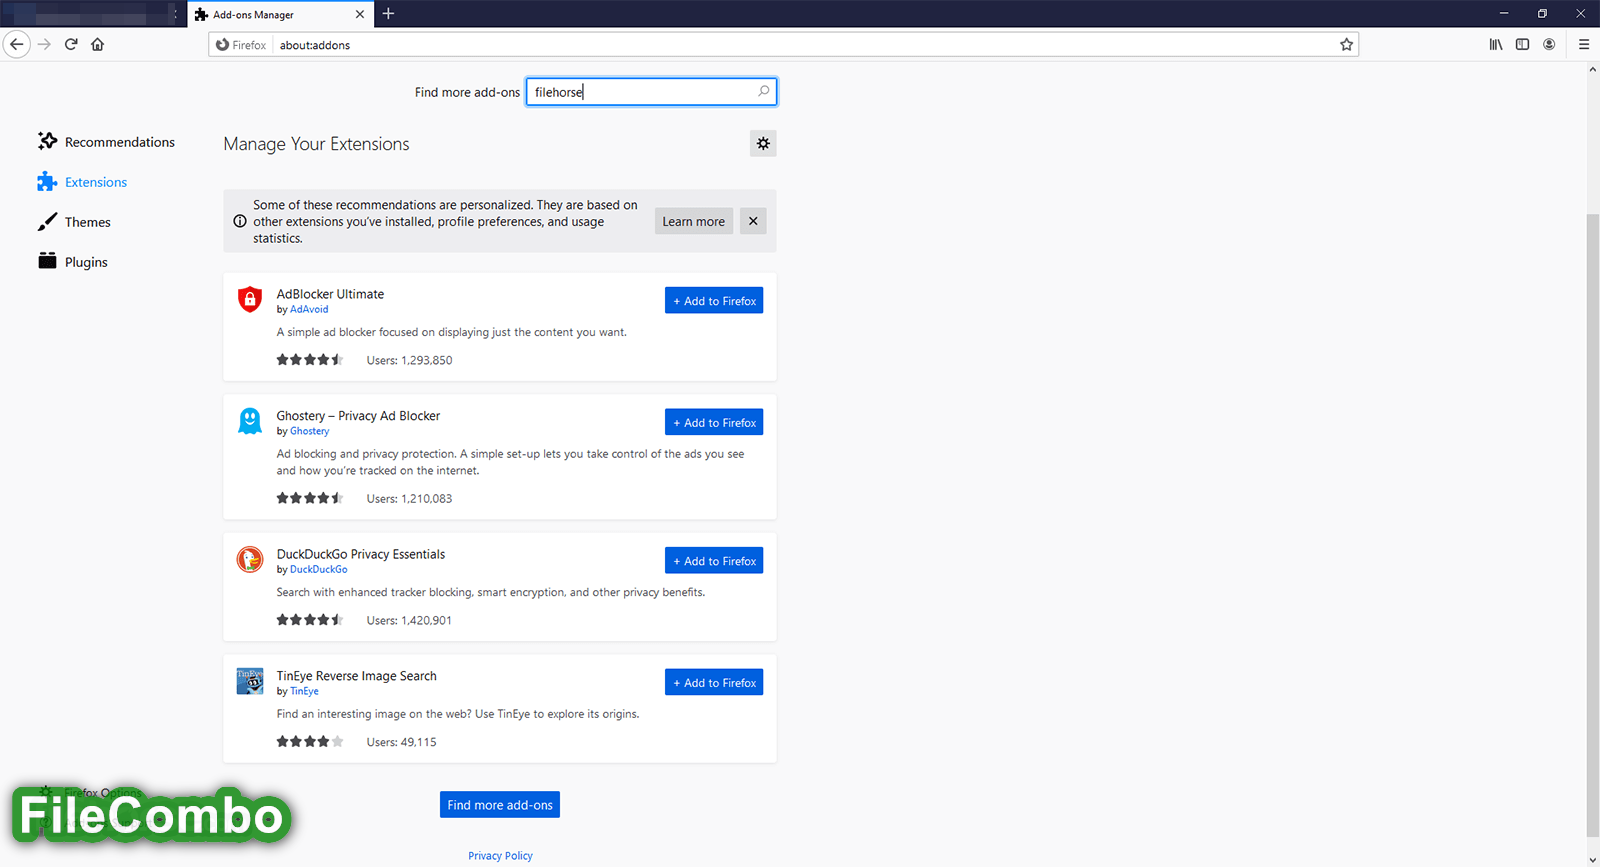Open a new tab with plus icon
Image resolution: width=1600 pixels, height=867 pixels.
(389, 14)
